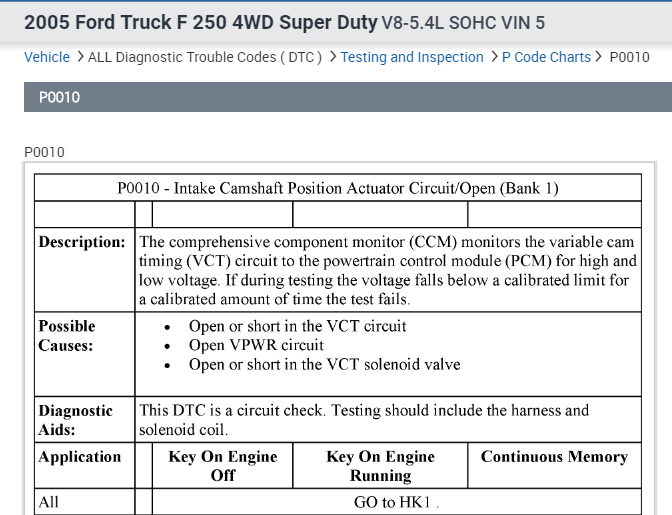Click the Open VPWR circuit bullet item
The height and width of the screenshot is (515, 672).
(x=256, y=345)
